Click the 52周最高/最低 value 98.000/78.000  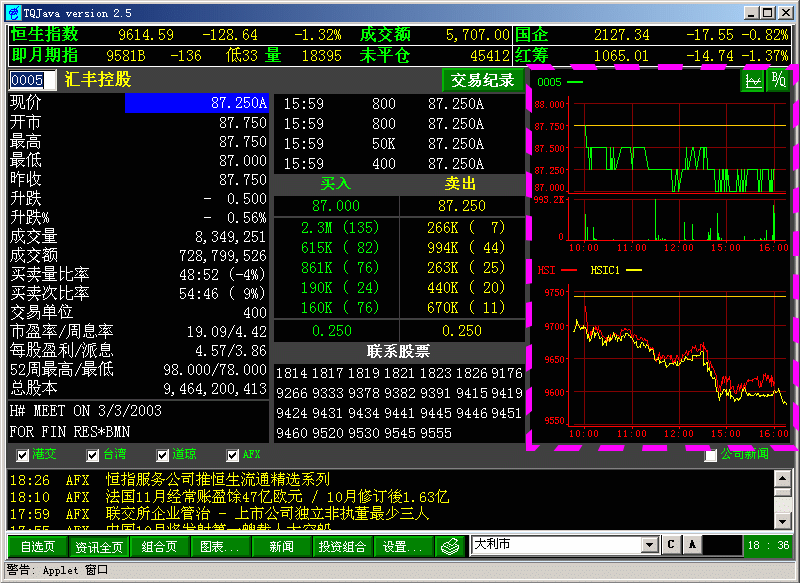pos(215,370)
